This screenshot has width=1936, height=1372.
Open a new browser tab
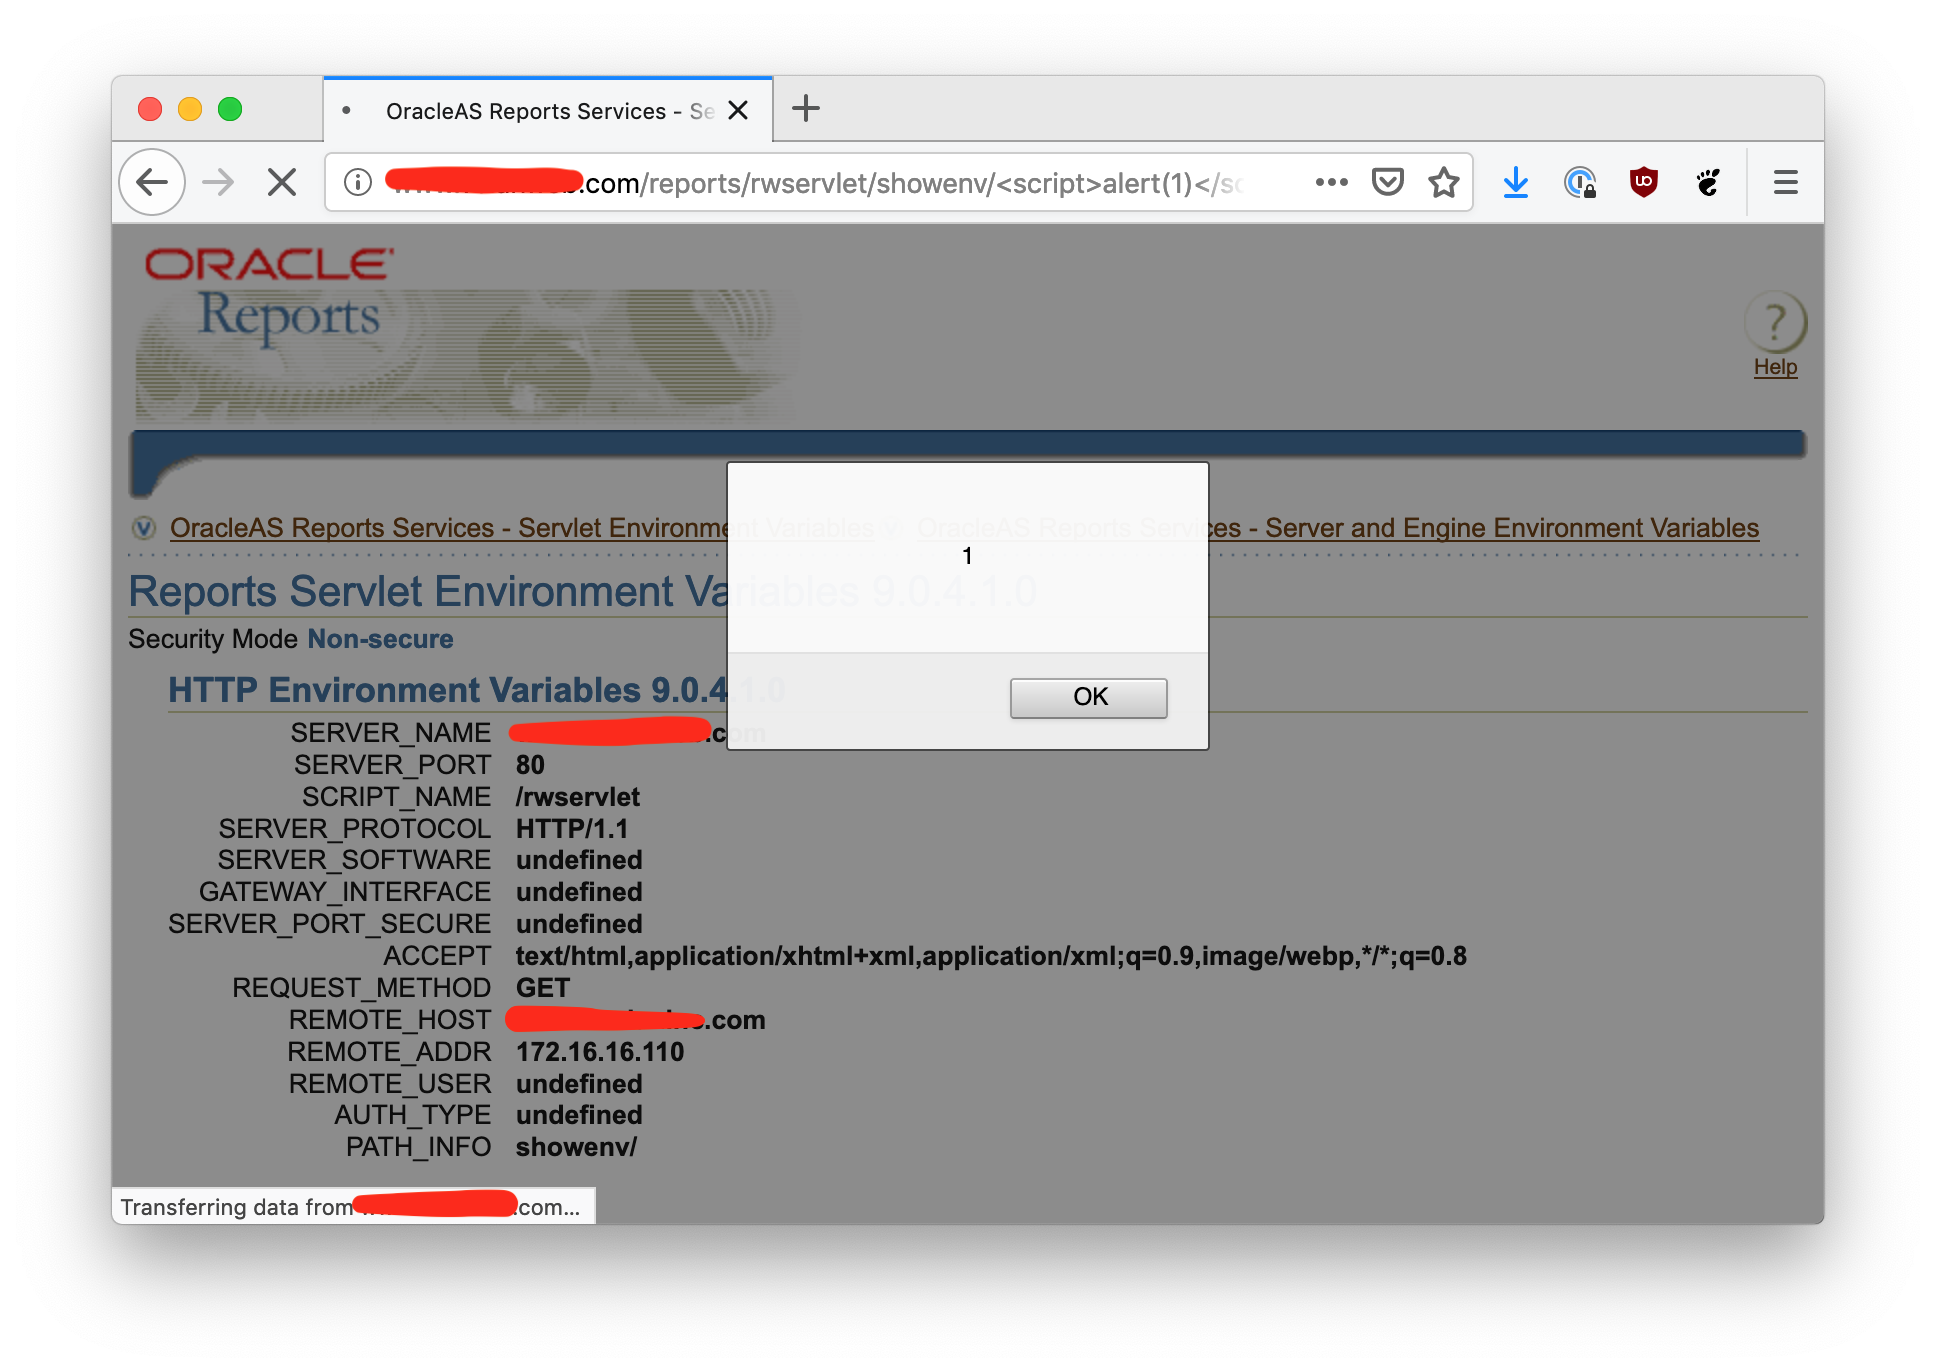(x=805, y=108)
